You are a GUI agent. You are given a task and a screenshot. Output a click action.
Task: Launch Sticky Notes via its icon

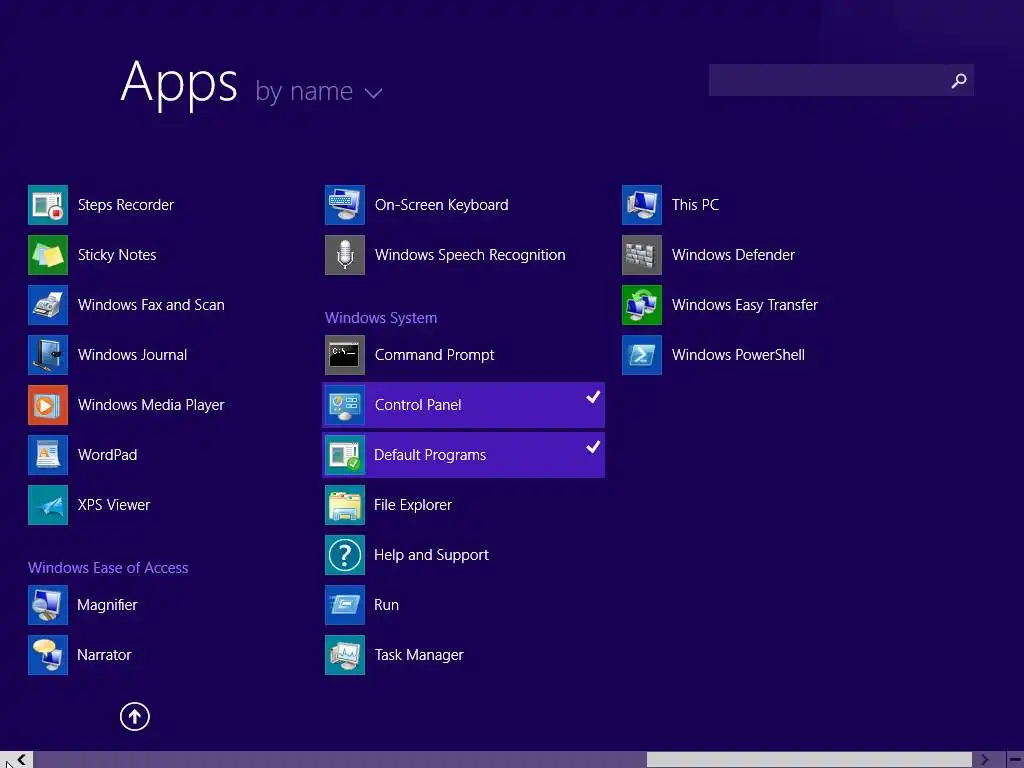point(48,255)
